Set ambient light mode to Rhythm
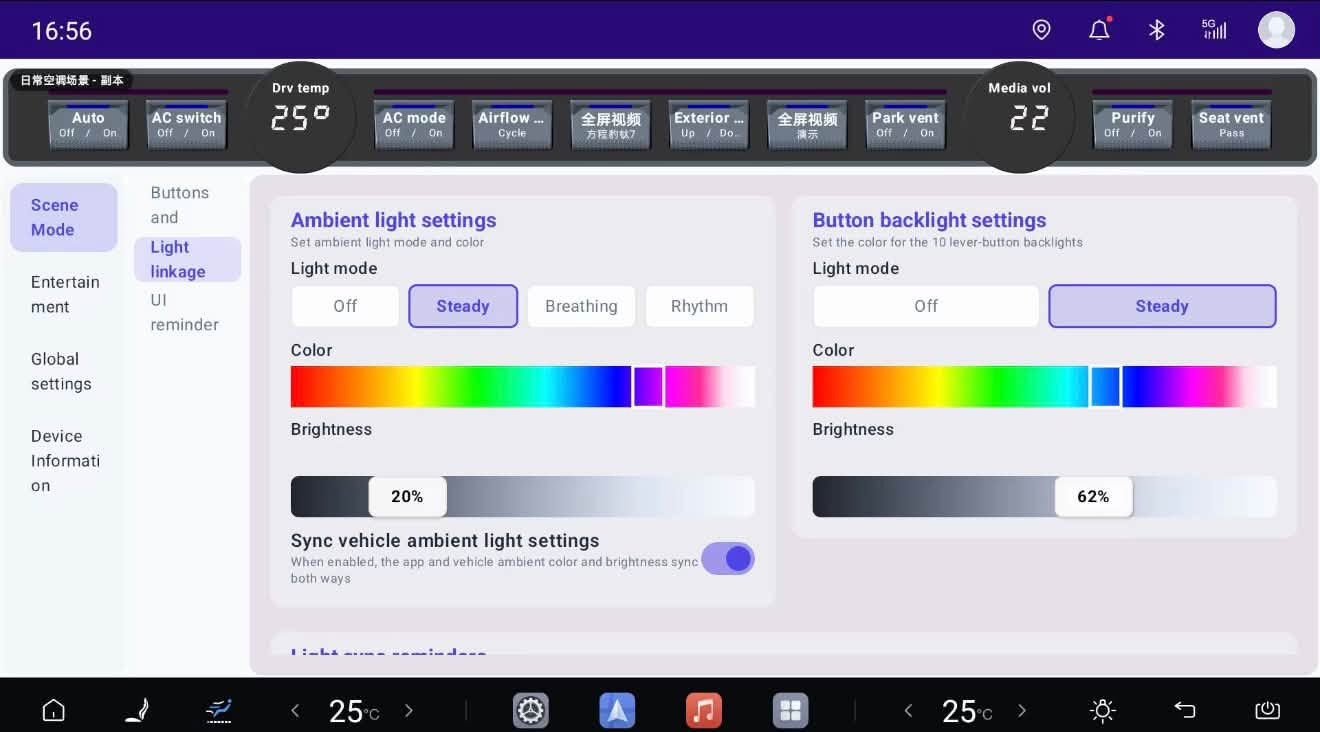 (699, 306)
